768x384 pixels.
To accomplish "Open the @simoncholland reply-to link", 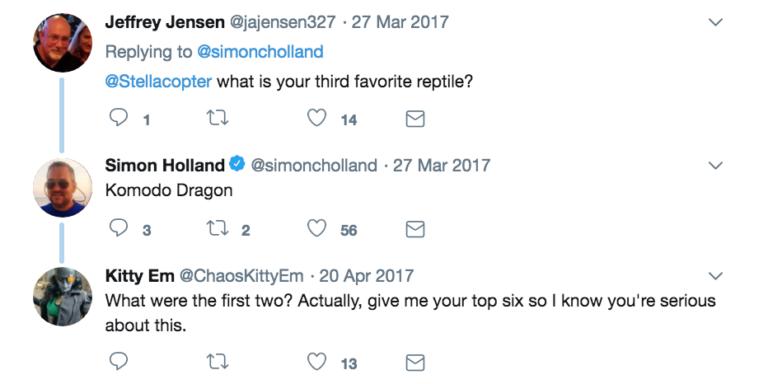I will click(260, 52).
